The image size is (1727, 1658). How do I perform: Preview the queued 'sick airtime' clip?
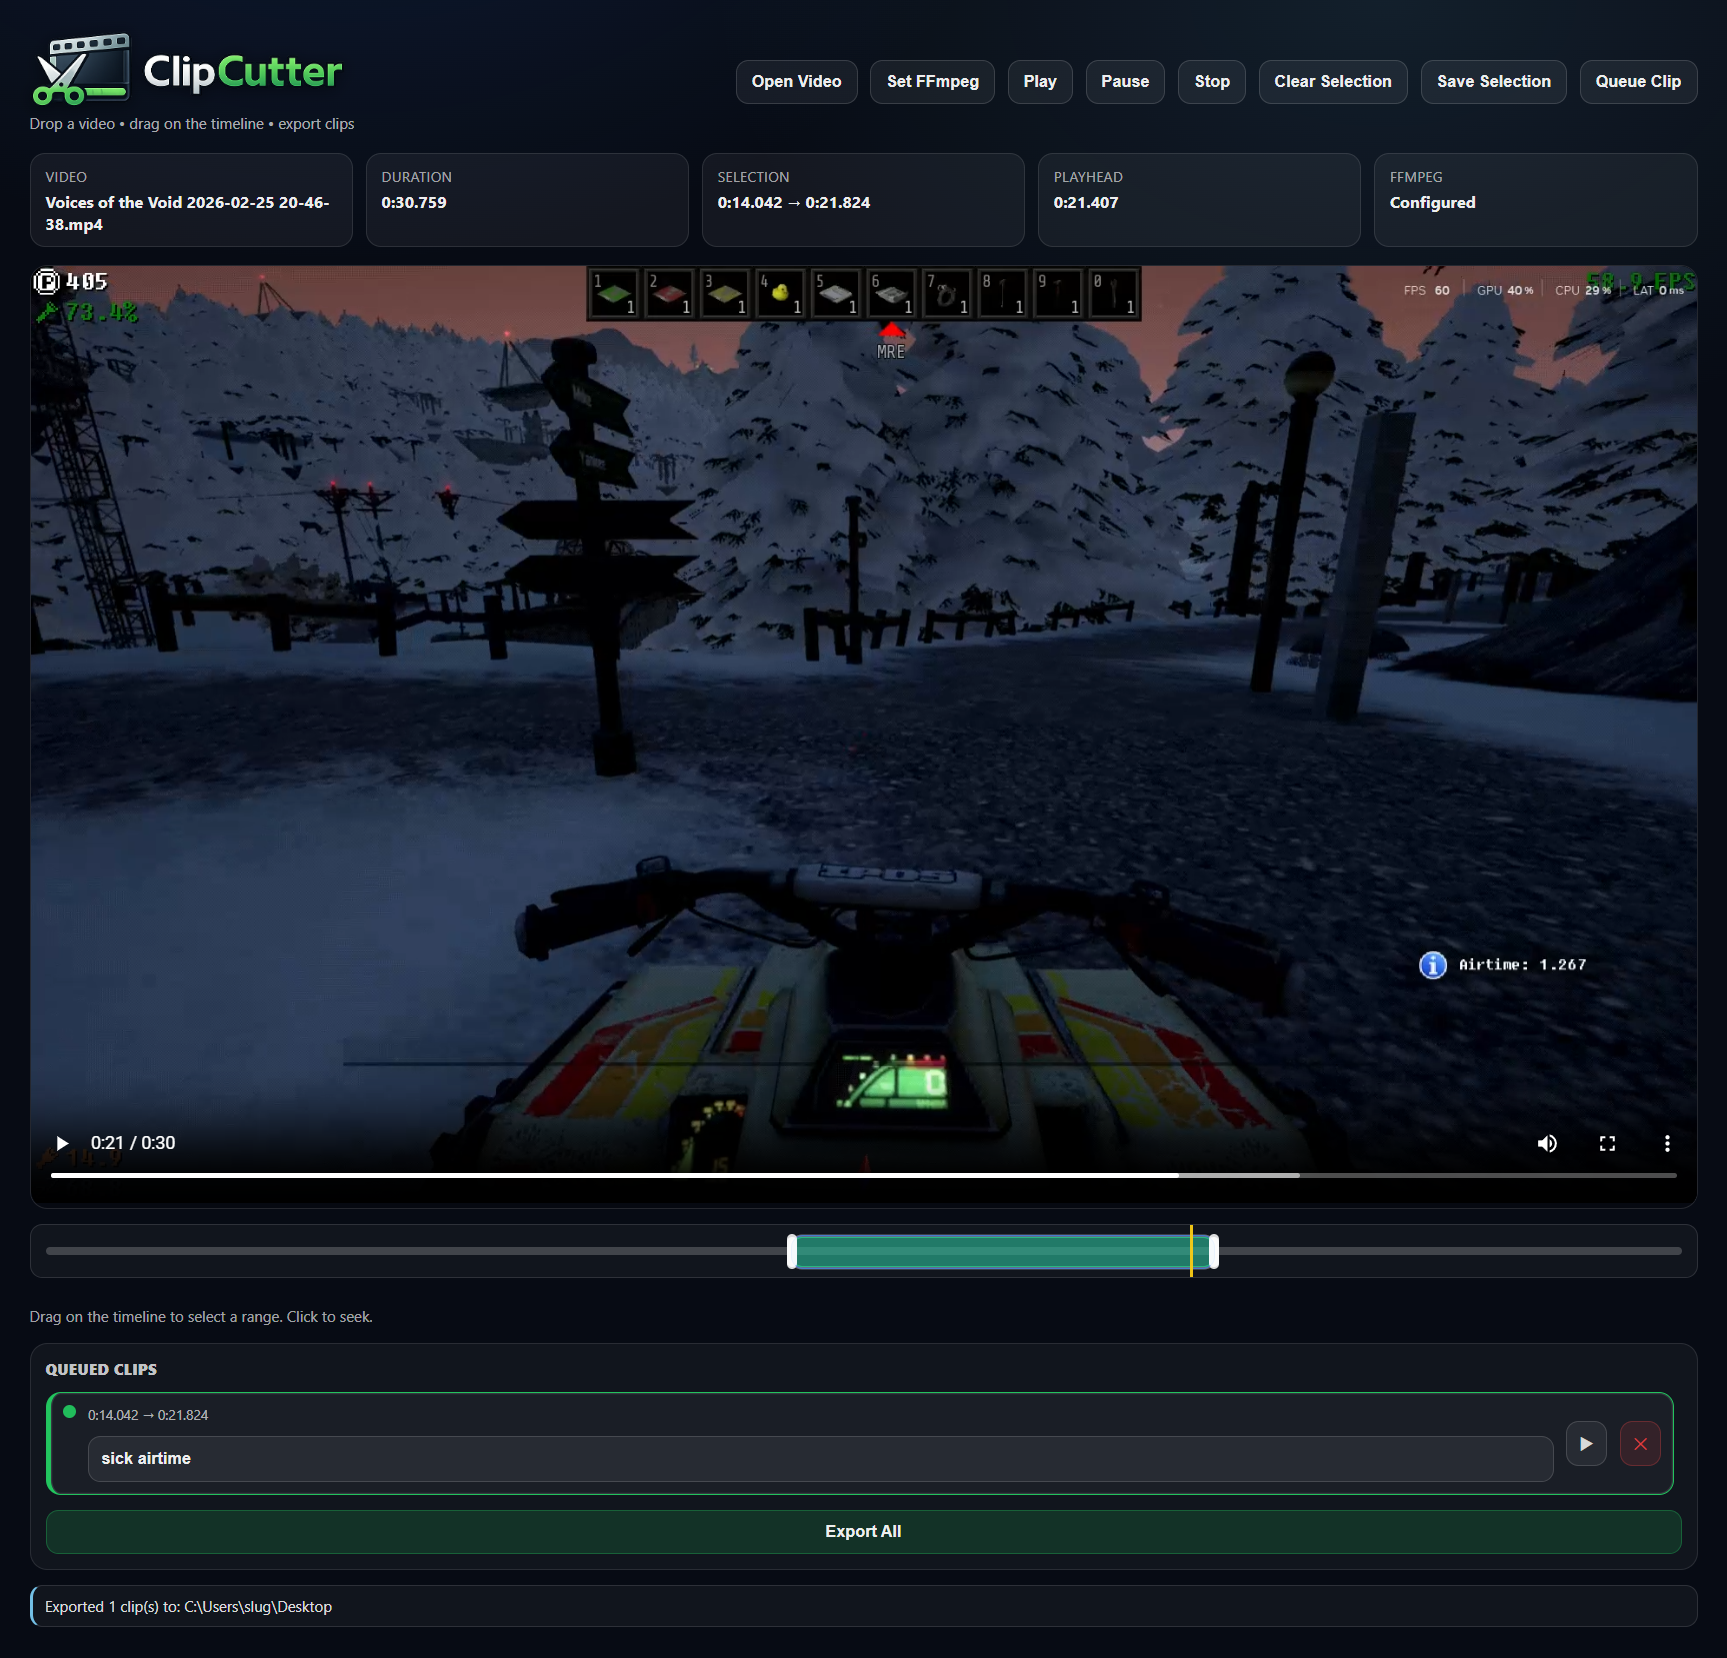tap(1586, 1444)
